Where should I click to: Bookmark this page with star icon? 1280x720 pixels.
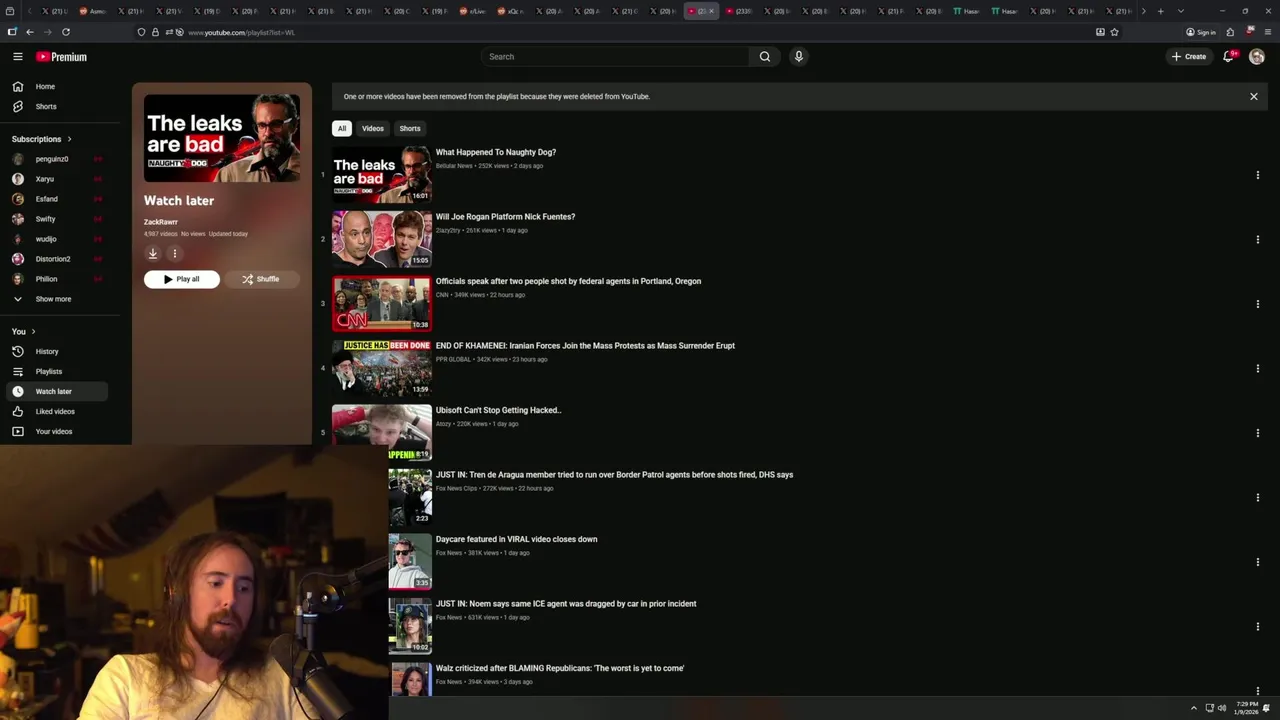[x=1114, y=32]
